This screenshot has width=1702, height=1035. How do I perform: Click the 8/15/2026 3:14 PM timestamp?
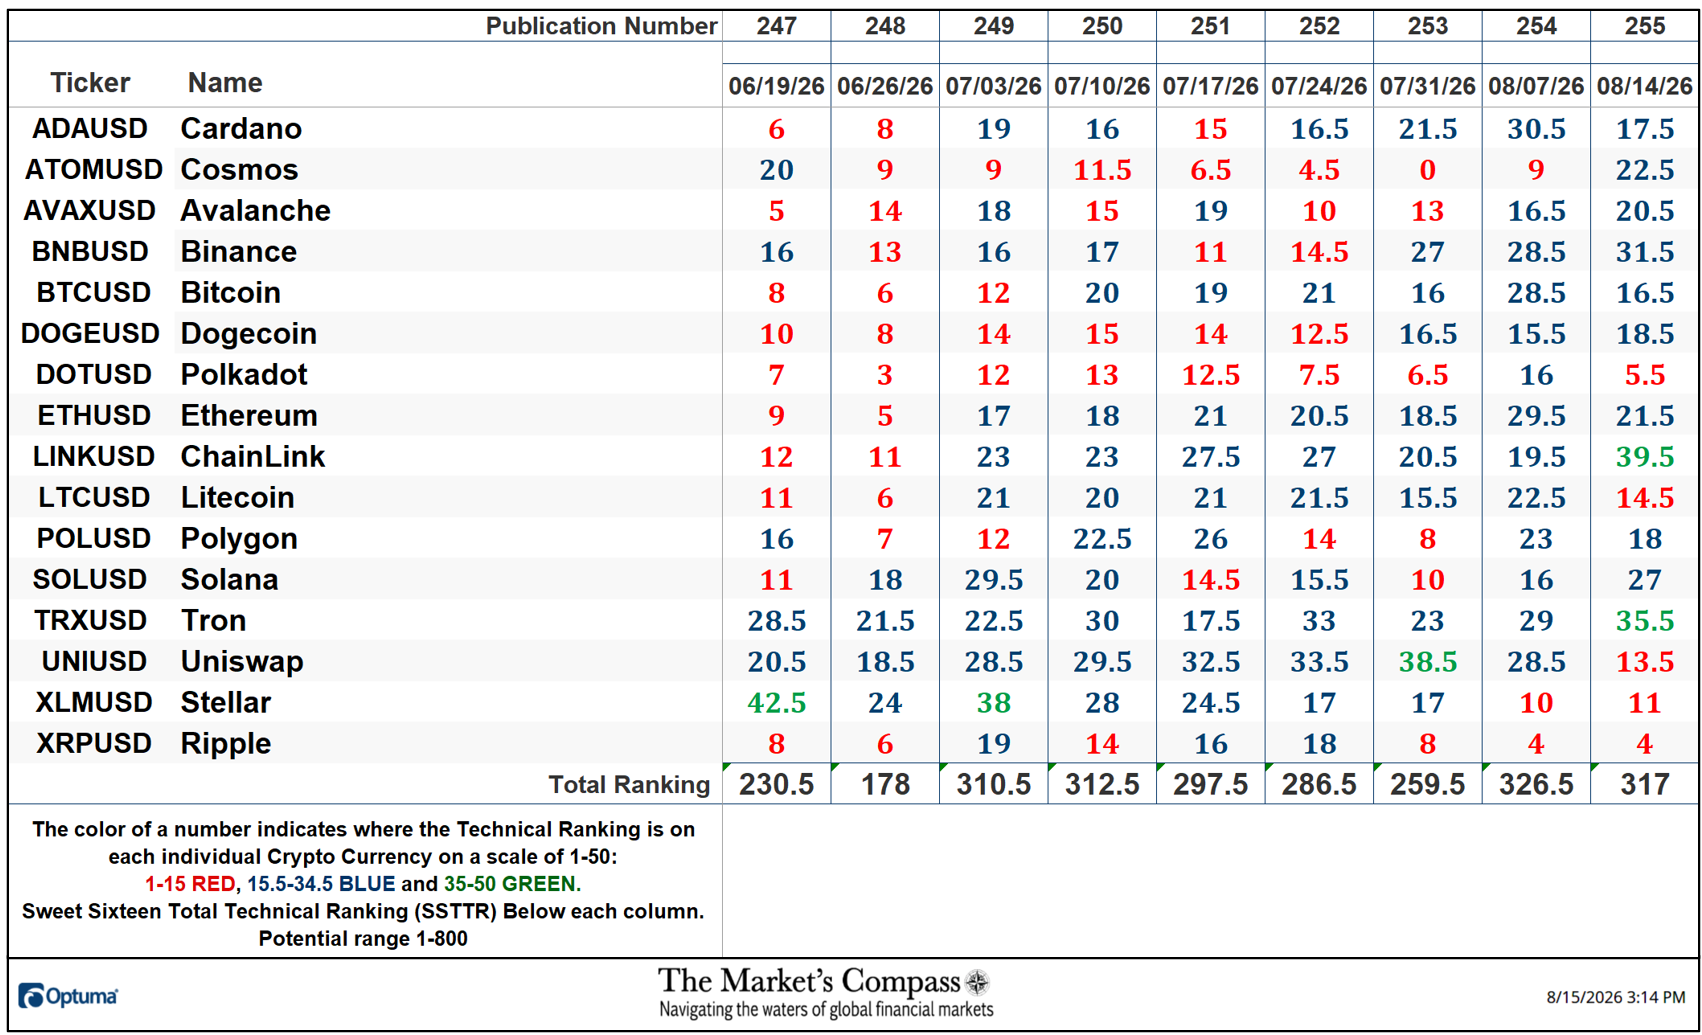pos(1615,997)
